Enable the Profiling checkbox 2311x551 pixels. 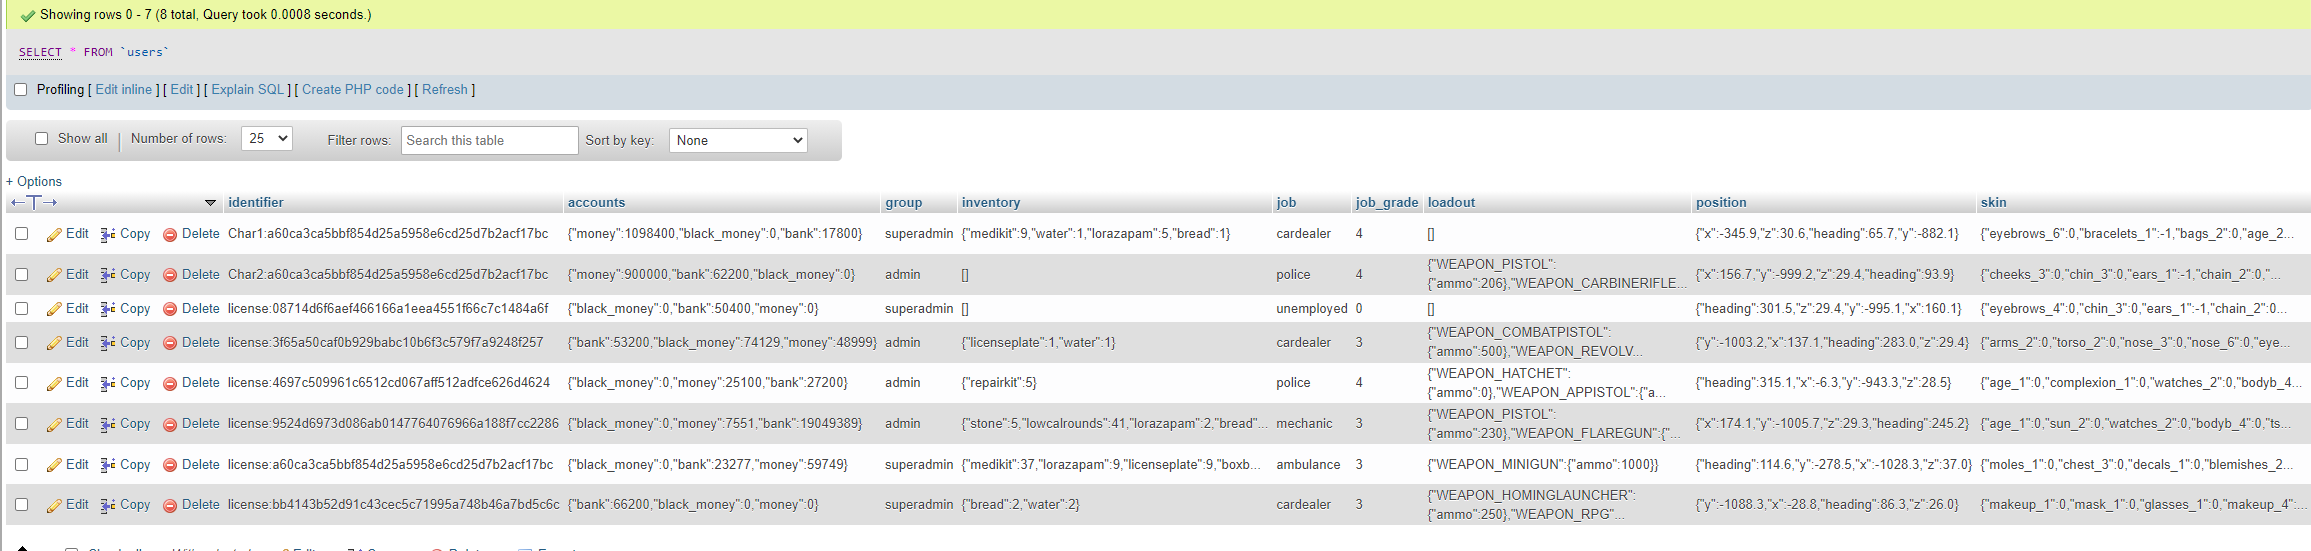20,90
